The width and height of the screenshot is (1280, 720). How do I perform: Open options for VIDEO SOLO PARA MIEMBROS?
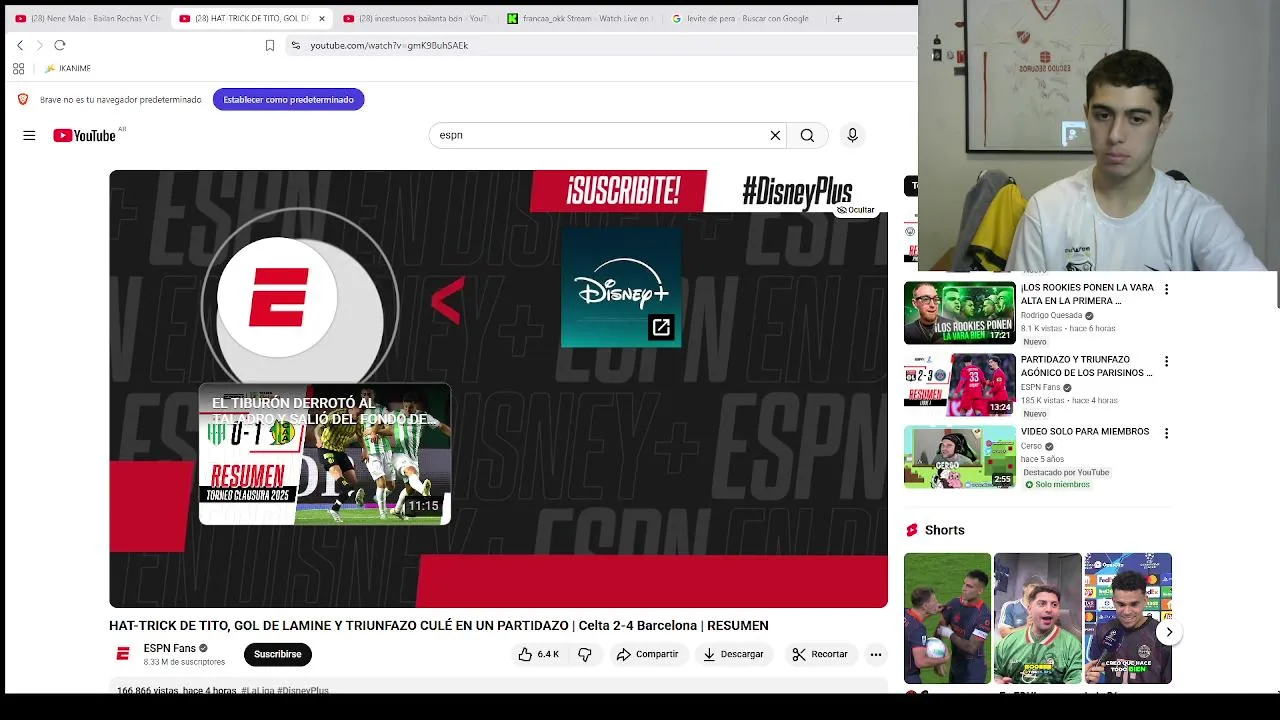coord(1166,433)
